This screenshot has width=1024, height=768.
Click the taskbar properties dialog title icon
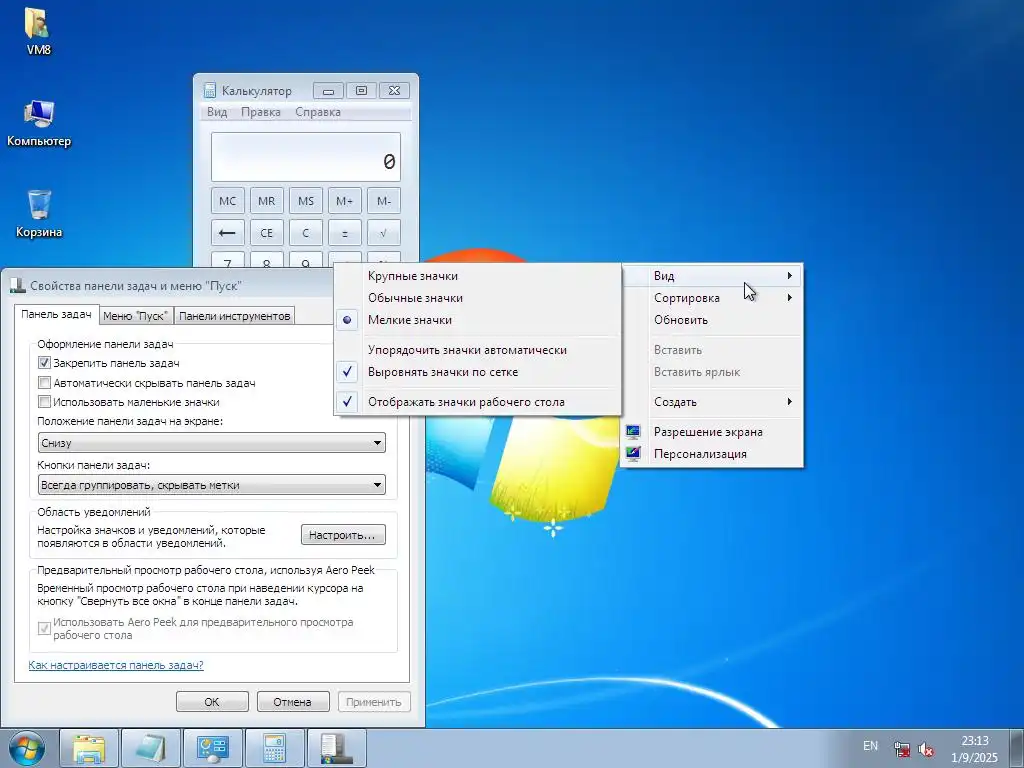(x=18, y=285)
